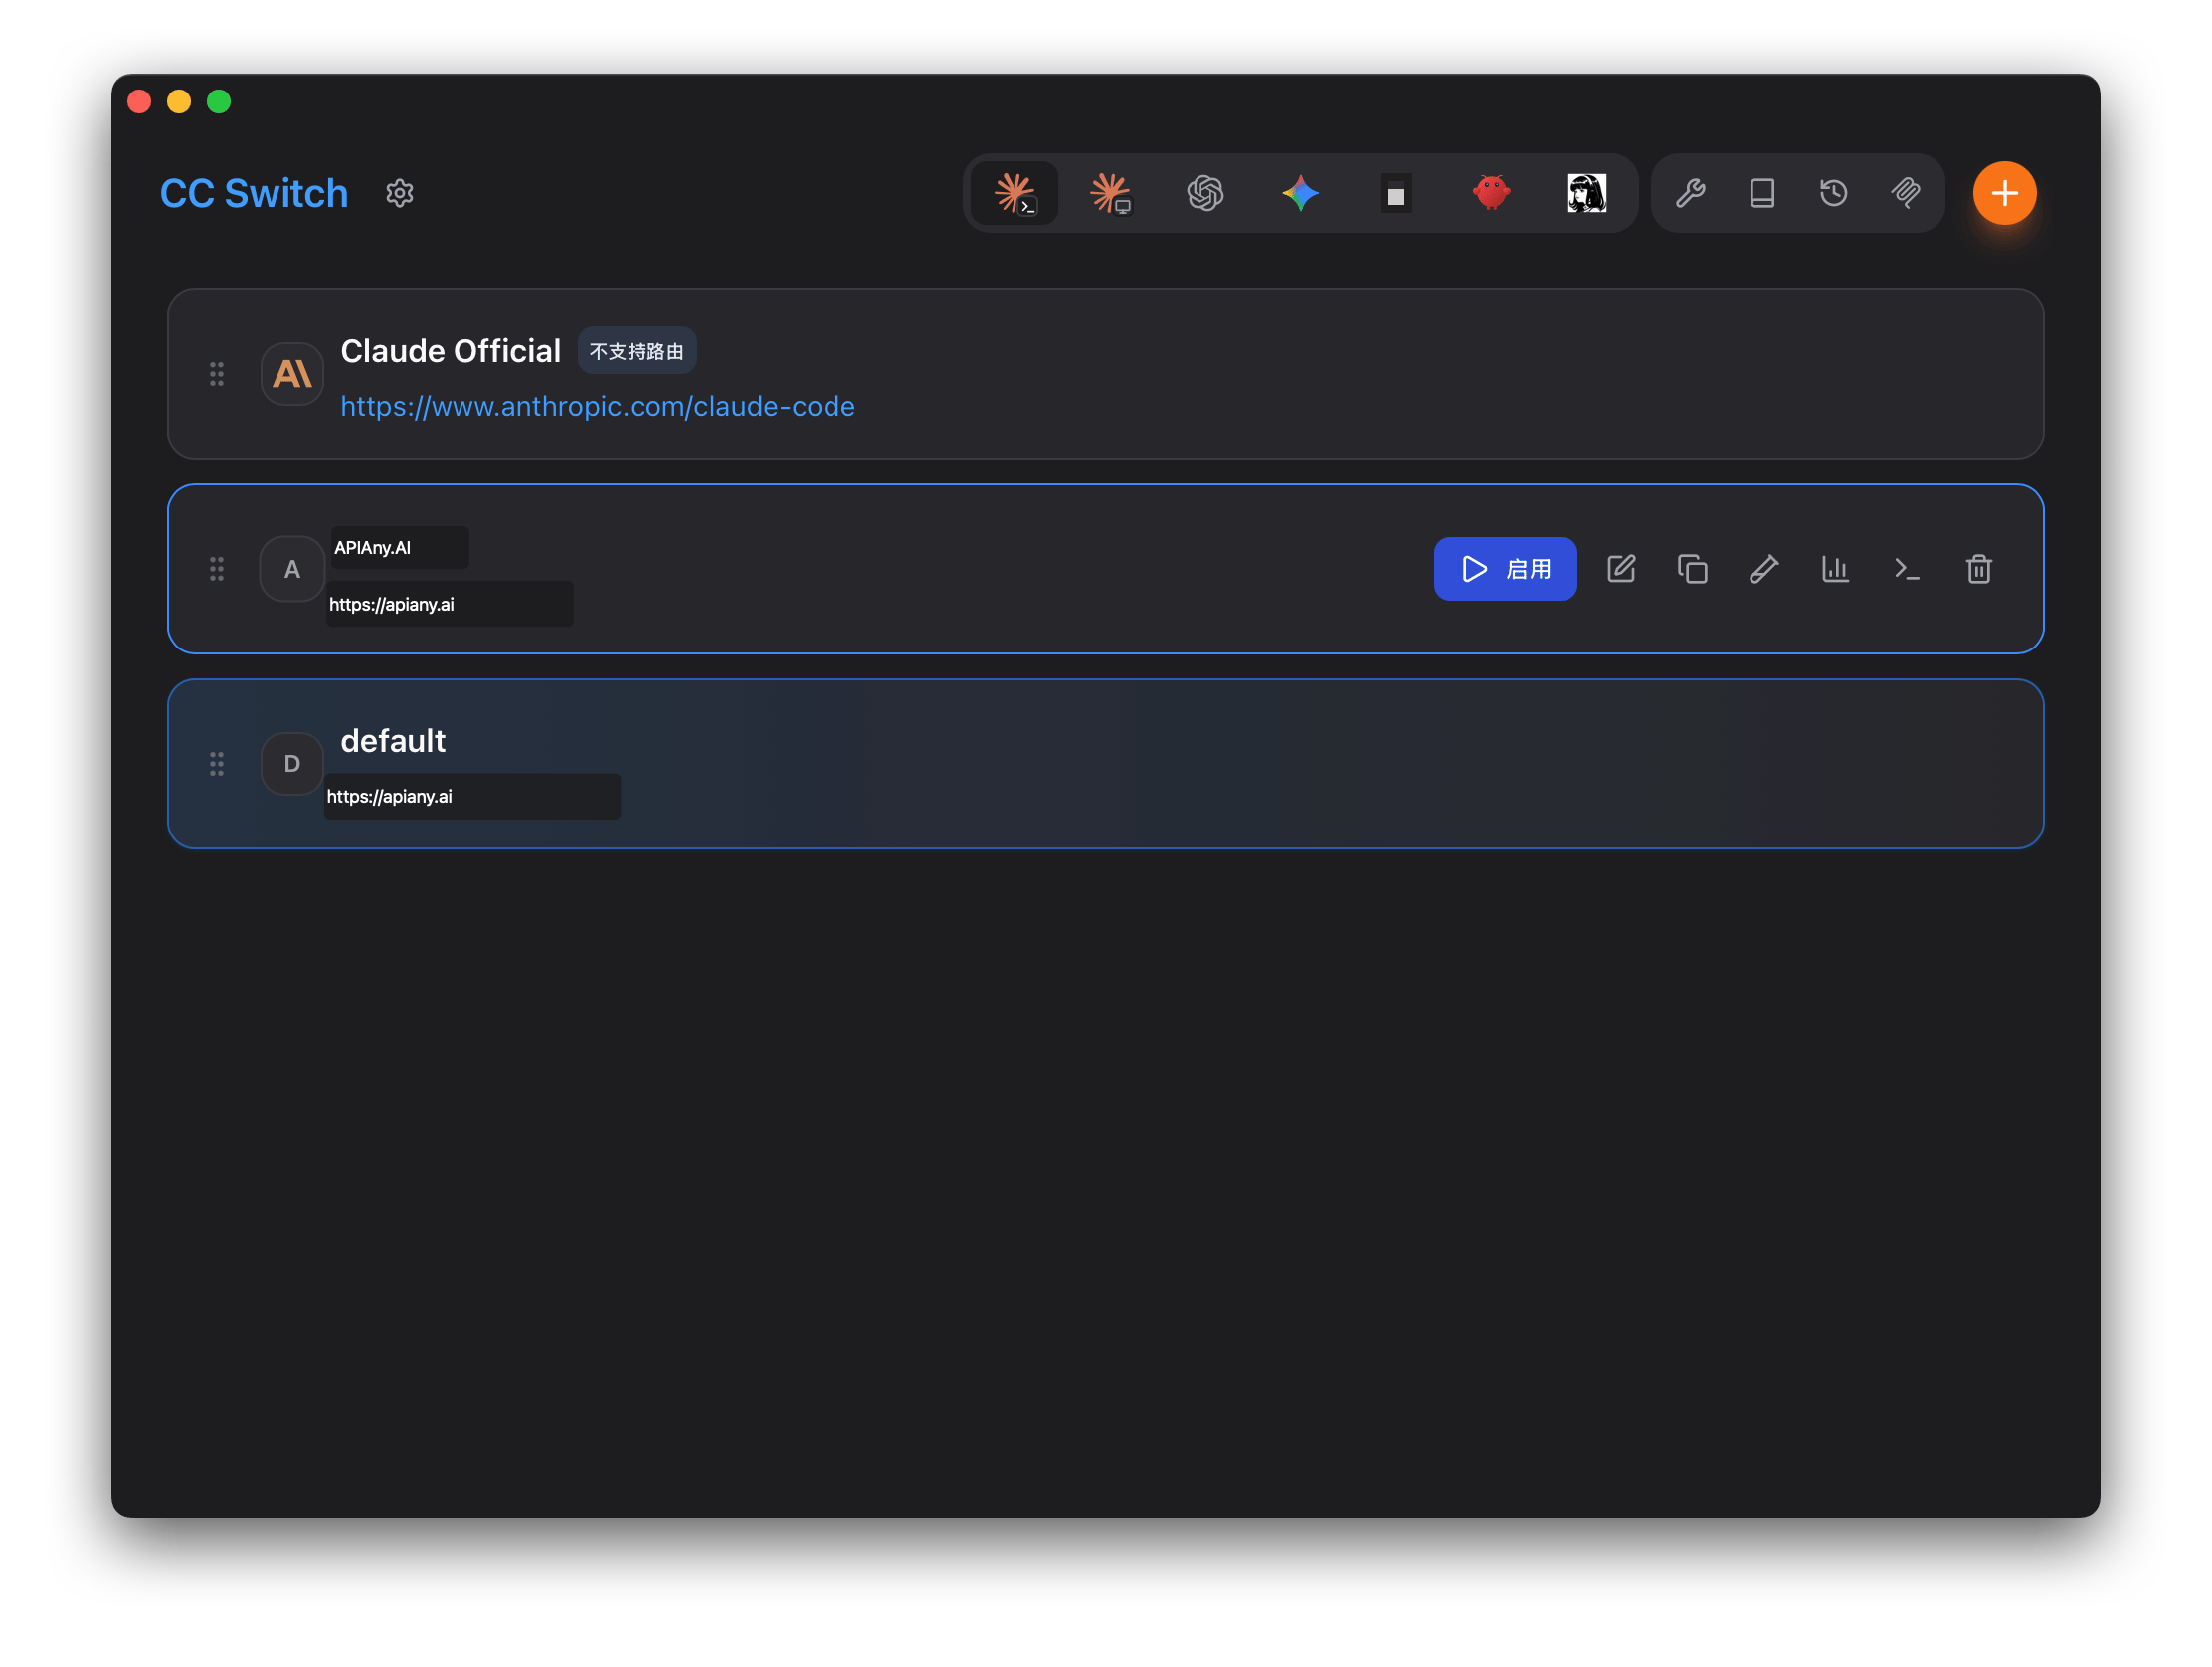
Task: Delete the APIAny.AI provider
Action: 1978,569
